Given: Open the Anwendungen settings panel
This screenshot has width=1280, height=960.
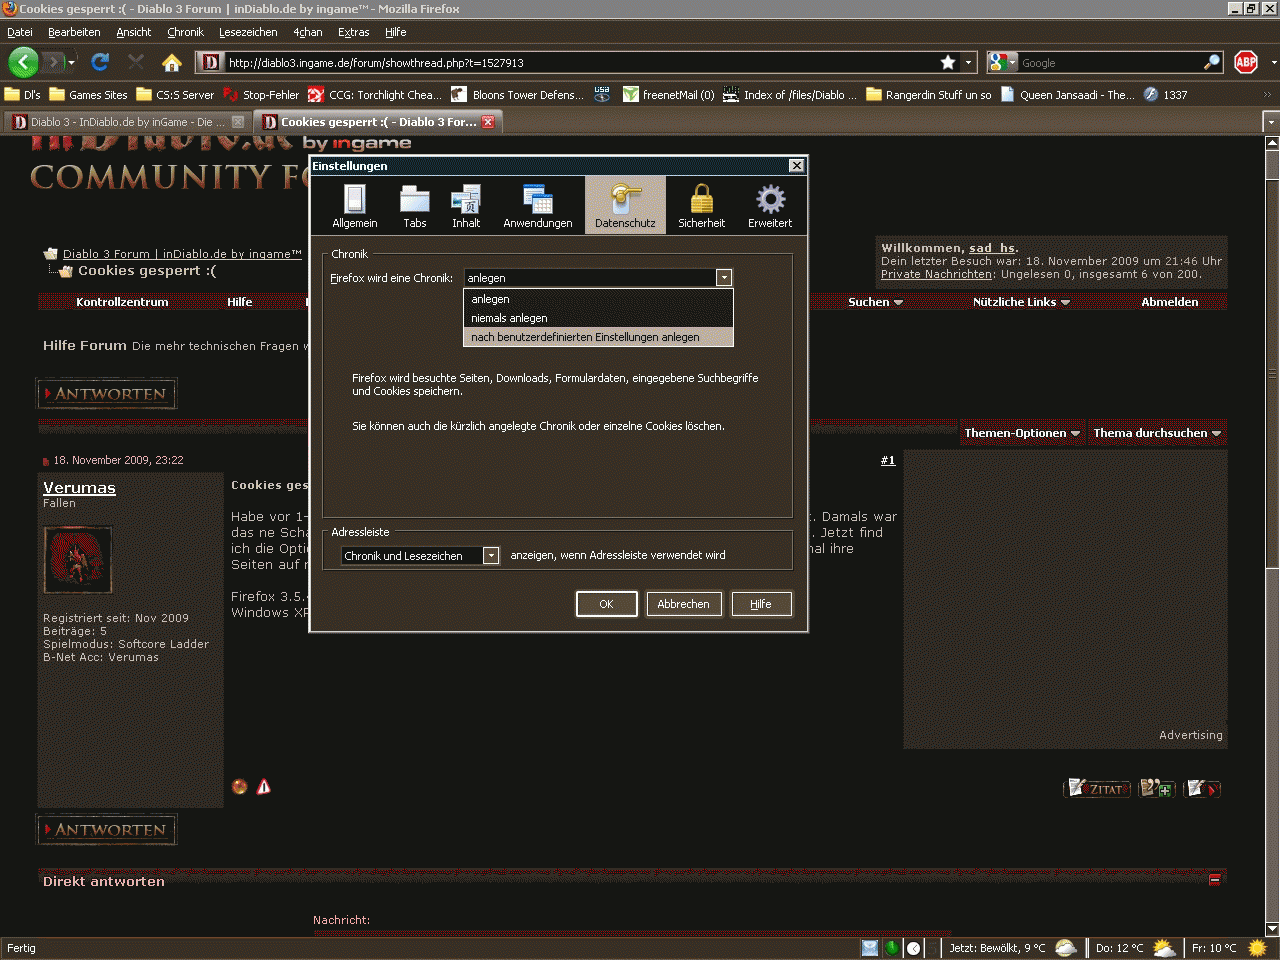Looking at the screenshot, I should (x=537, y=206).
